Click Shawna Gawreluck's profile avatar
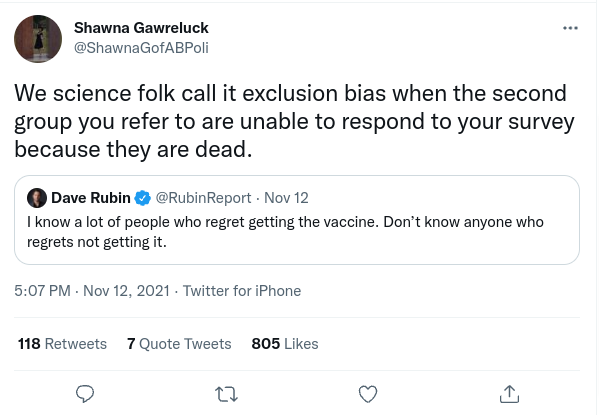Viewport: 599px width, 415px height. pos(38,39)
